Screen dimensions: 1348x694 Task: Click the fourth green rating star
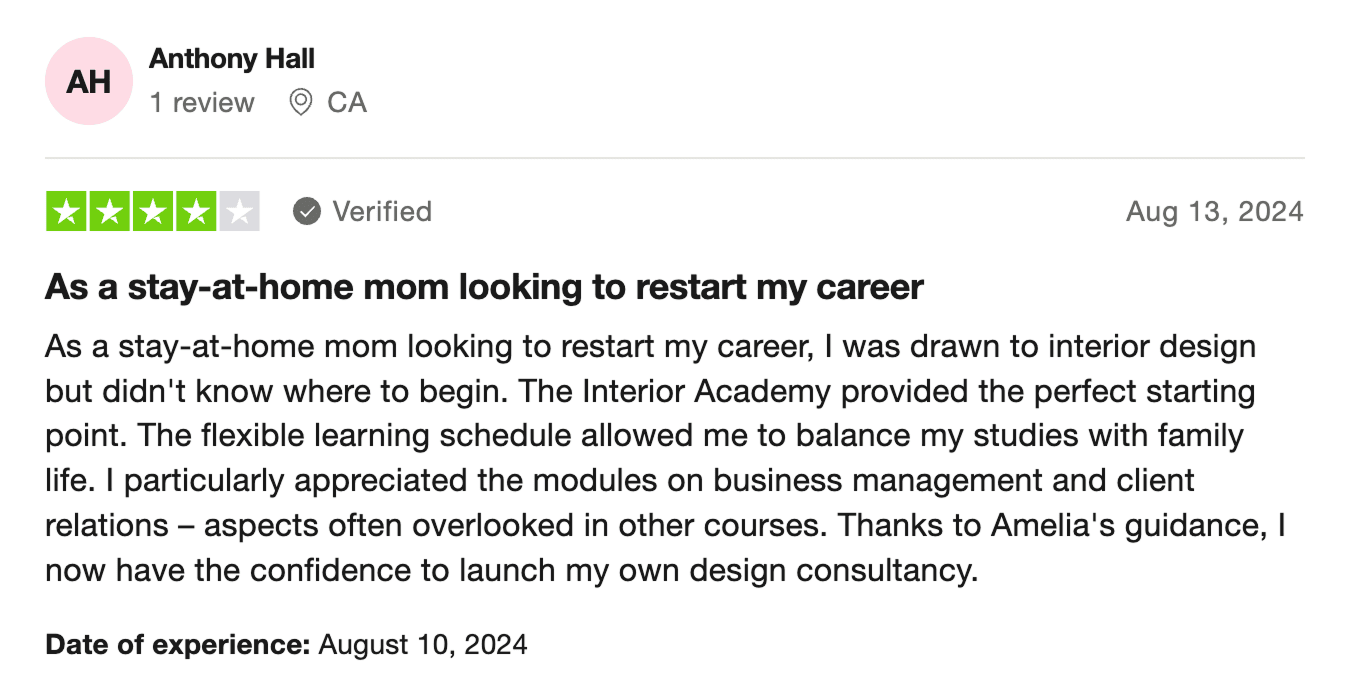(x=196, y=211)
